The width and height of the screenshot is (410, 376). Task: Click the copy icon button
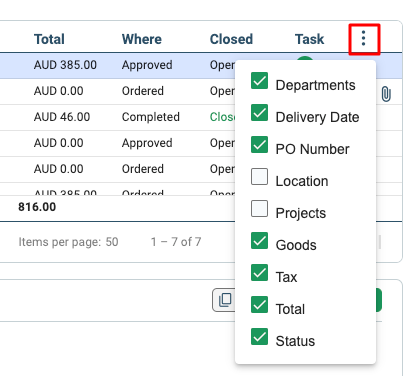click(224, 300)
